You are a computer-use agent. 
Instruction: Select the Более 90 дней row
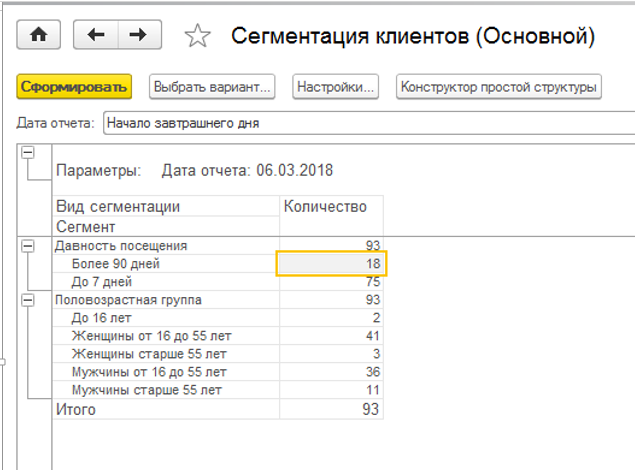pos(116,264)
